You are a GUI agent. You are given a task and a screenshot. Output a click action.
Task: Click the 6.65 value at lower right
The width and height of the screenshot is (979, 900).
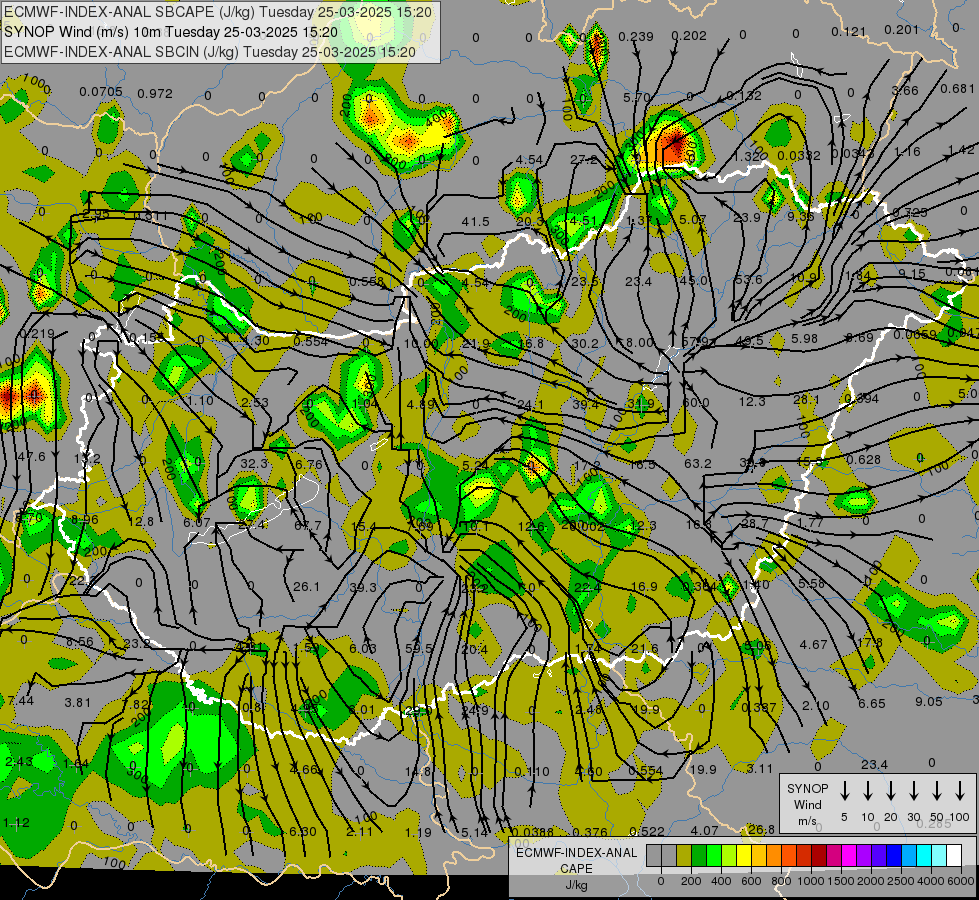(x=872, y=703)
